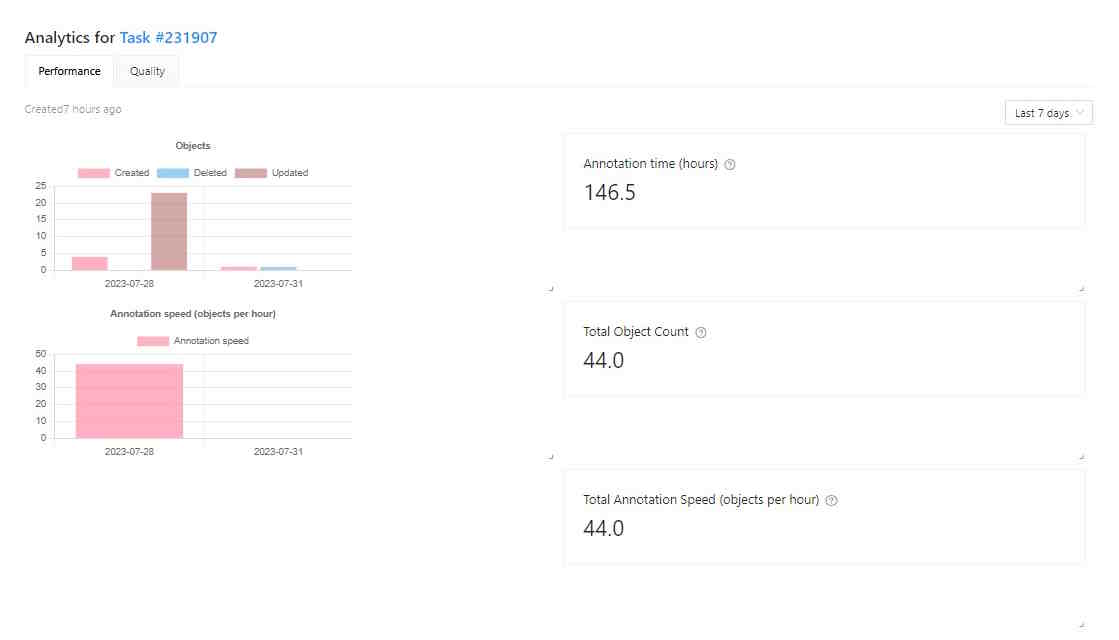The width and height of the screenshot is (1119, 640).
Task: Open the Task #231907 link
Action: pos(168,38)
